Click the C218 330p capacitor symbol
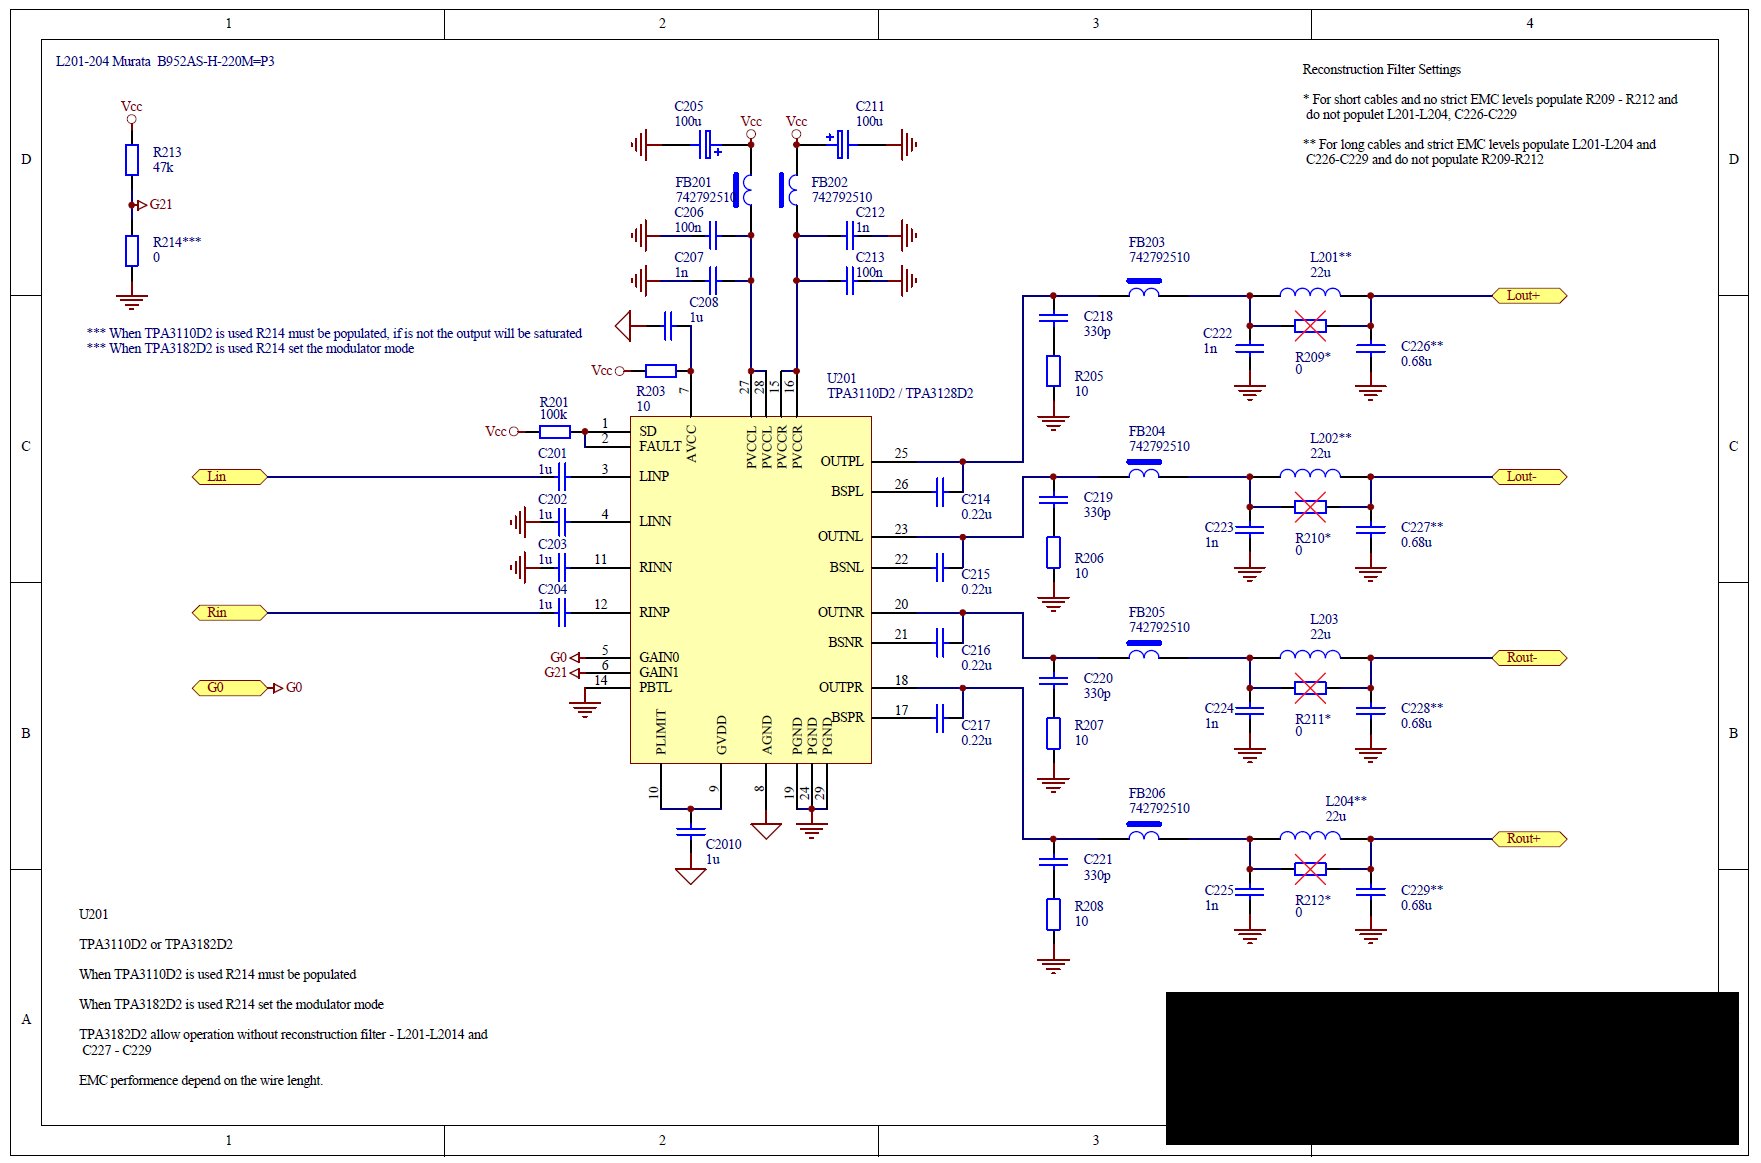1761x1163 pixels. (1053, 319)
